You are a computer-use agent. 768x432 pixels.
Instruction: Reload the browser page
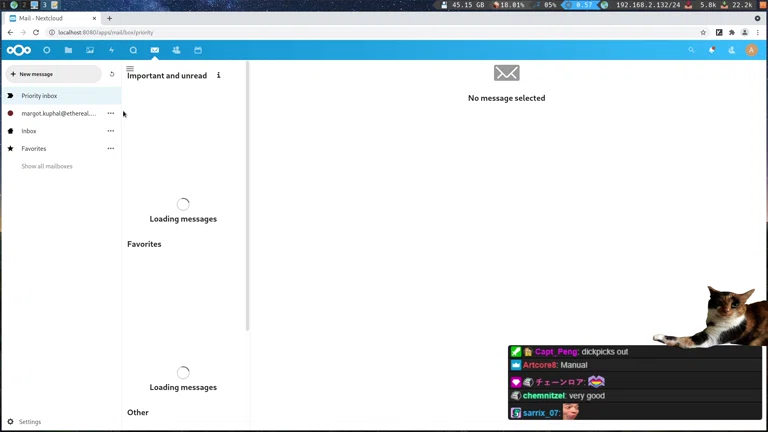pos(36,32)
